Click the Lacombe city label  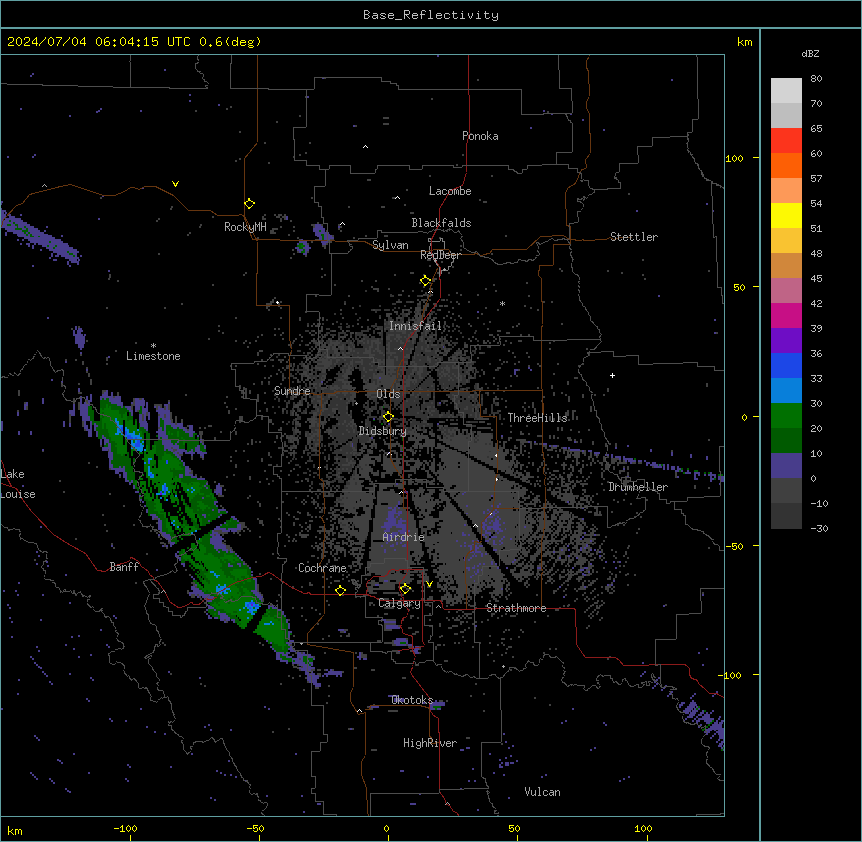[x=450, y=191]
